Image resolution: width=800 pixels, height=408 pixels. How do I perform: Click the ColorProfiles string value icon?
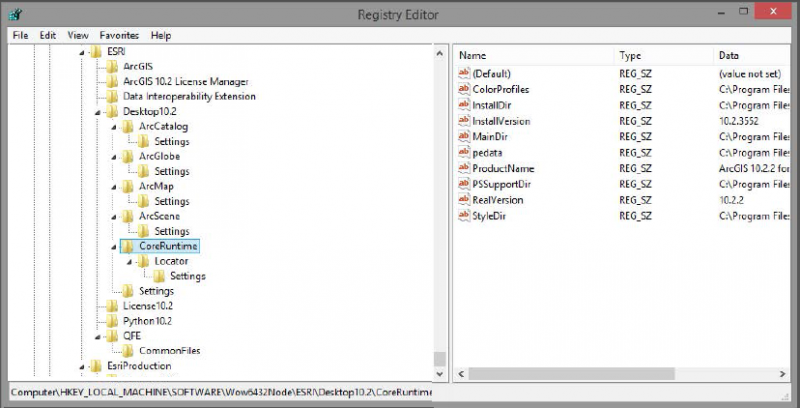[464, 89]
